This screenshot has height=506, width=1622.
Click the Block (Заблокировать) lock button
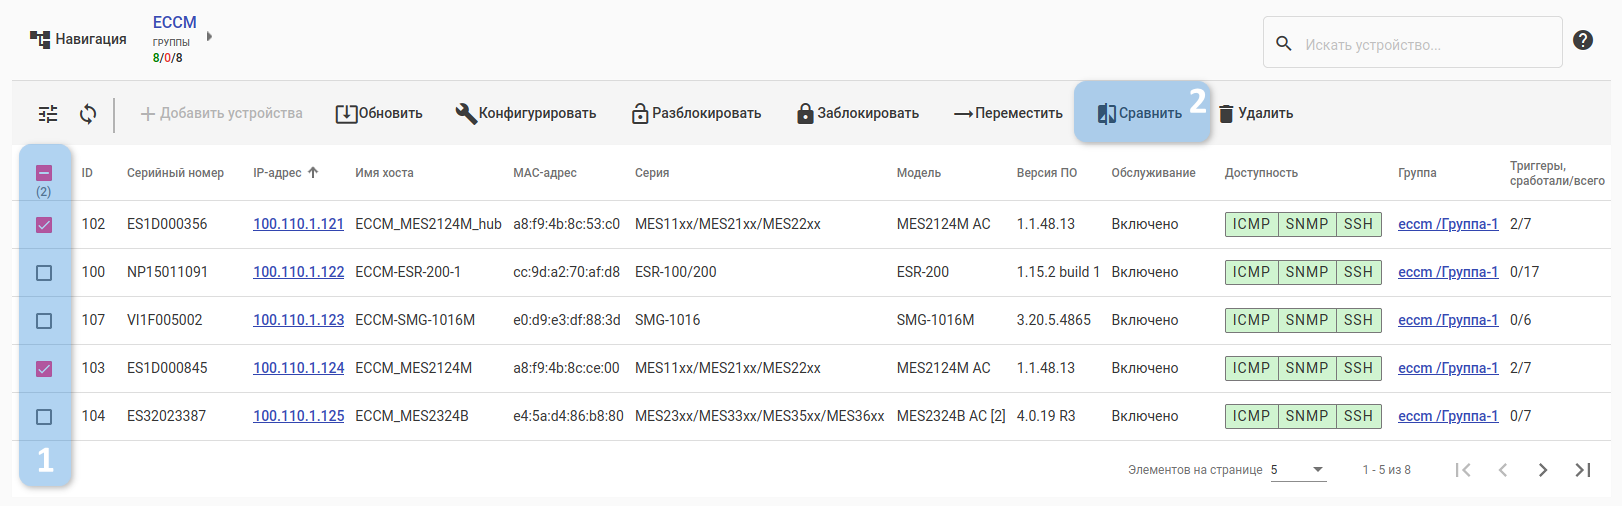[858, 114]
